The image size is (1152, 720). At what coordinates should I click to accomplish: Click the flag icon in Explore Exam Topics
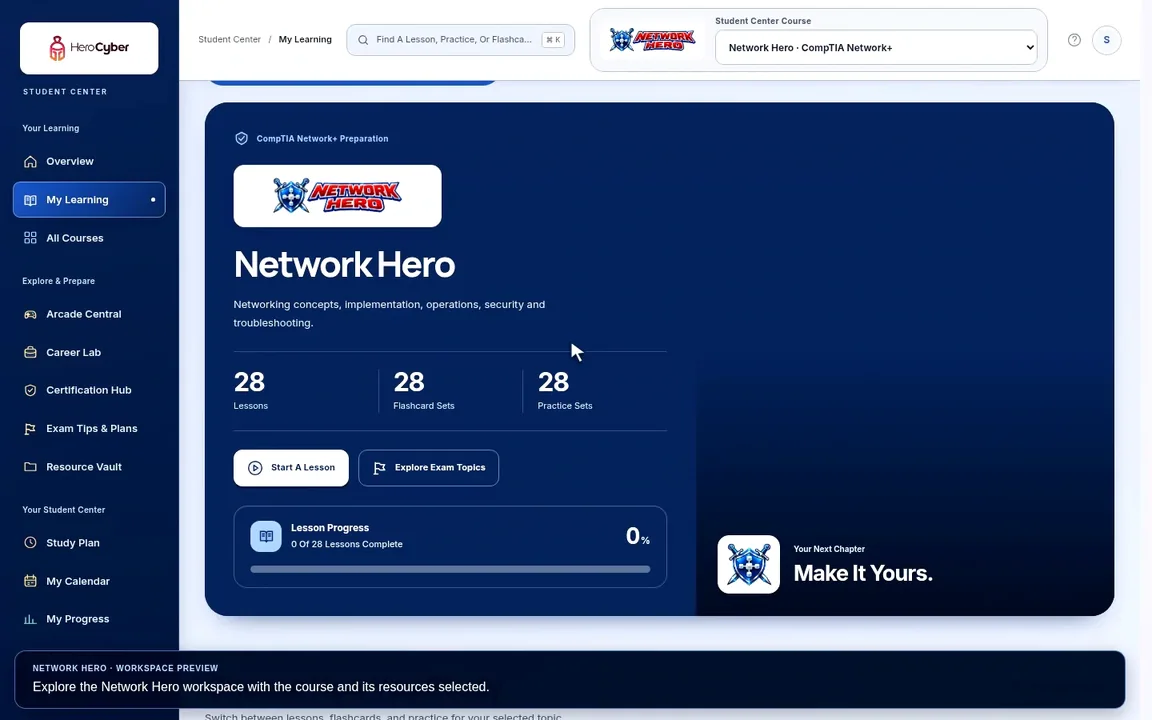(379, 468)
